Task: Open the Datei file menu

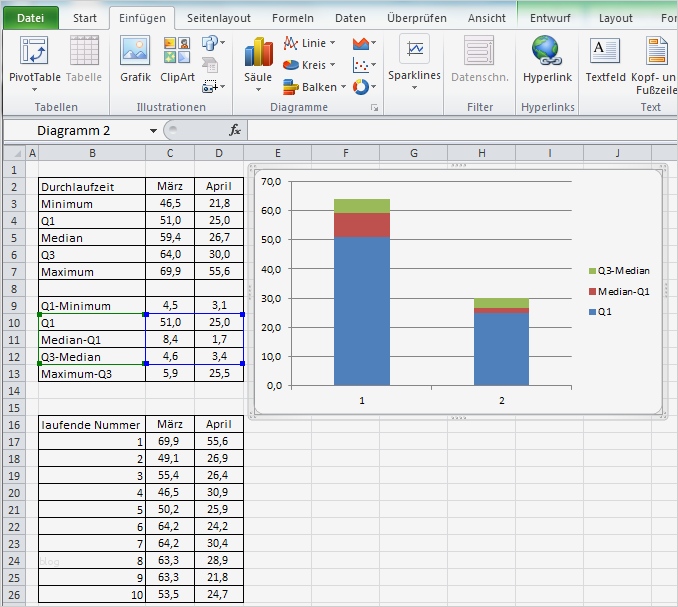Action: tap(30, 17)
